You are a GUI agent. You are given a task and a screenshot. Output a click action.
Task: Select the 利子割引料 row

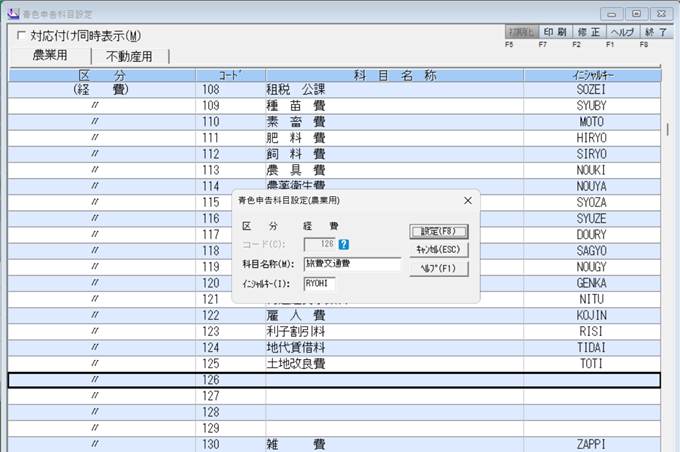[334, 331]
